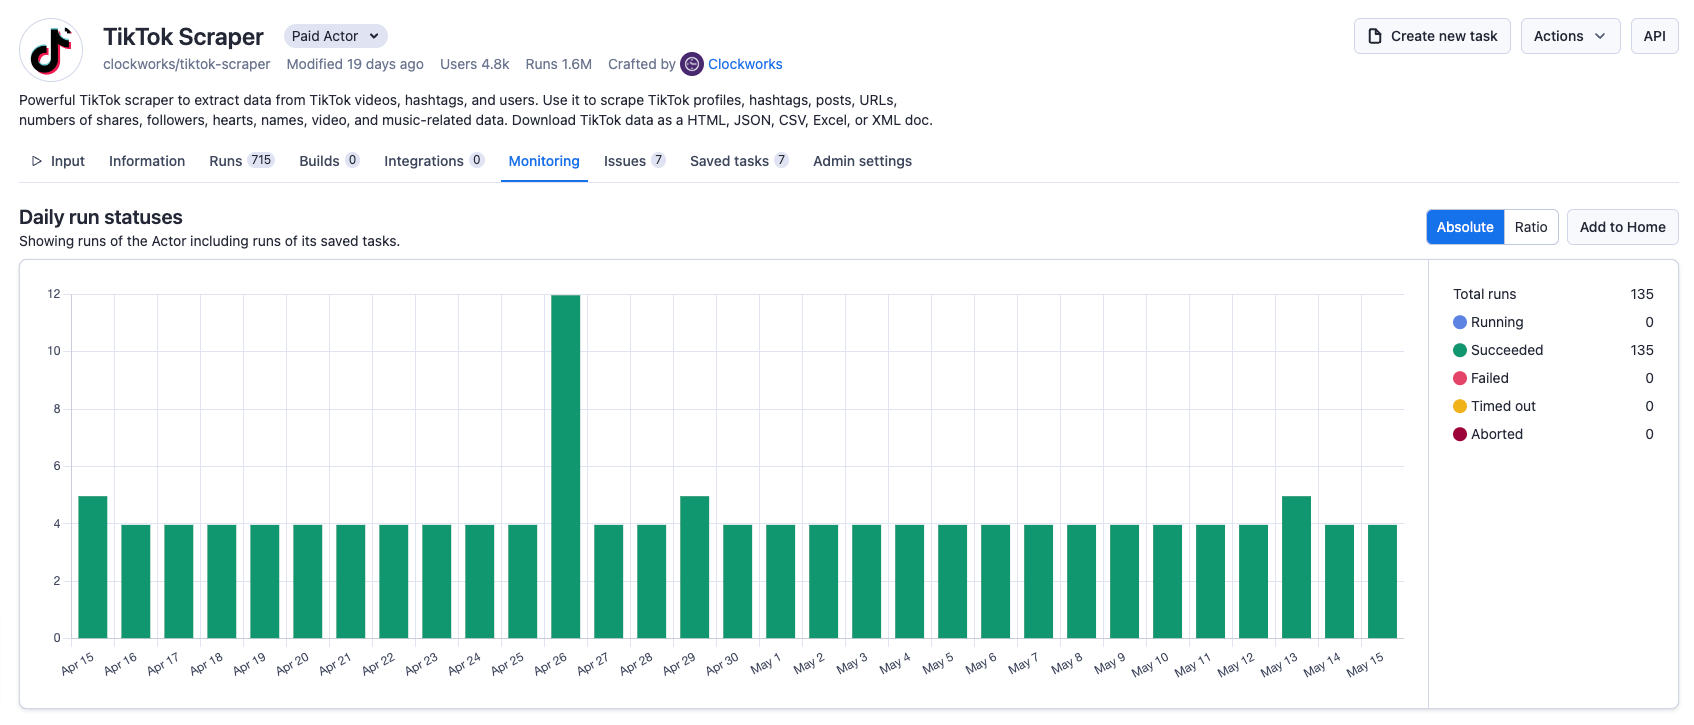The width and height of the screenshot is (1694, 725).
Task: Switch to Saved tasks tab
Action: (x=739, y=161)
